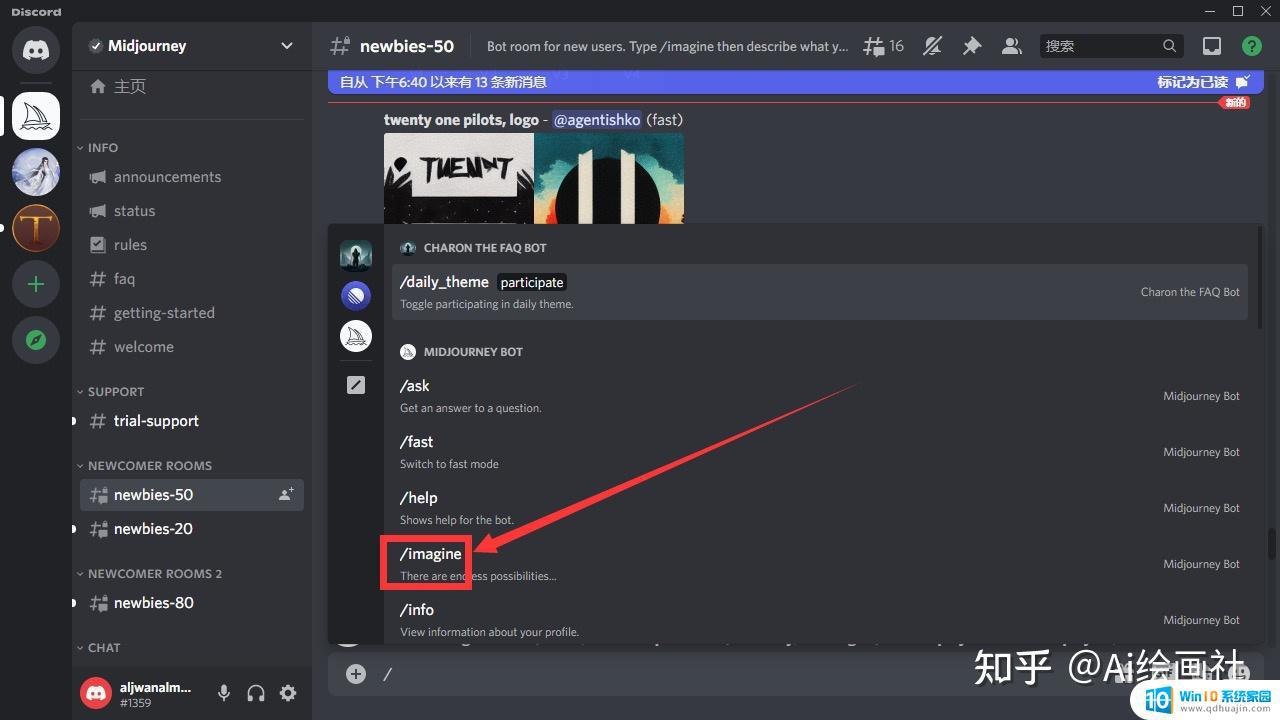Open the threads icon showing 16
The image size is (1280, 720).
(x=883, y=46)
